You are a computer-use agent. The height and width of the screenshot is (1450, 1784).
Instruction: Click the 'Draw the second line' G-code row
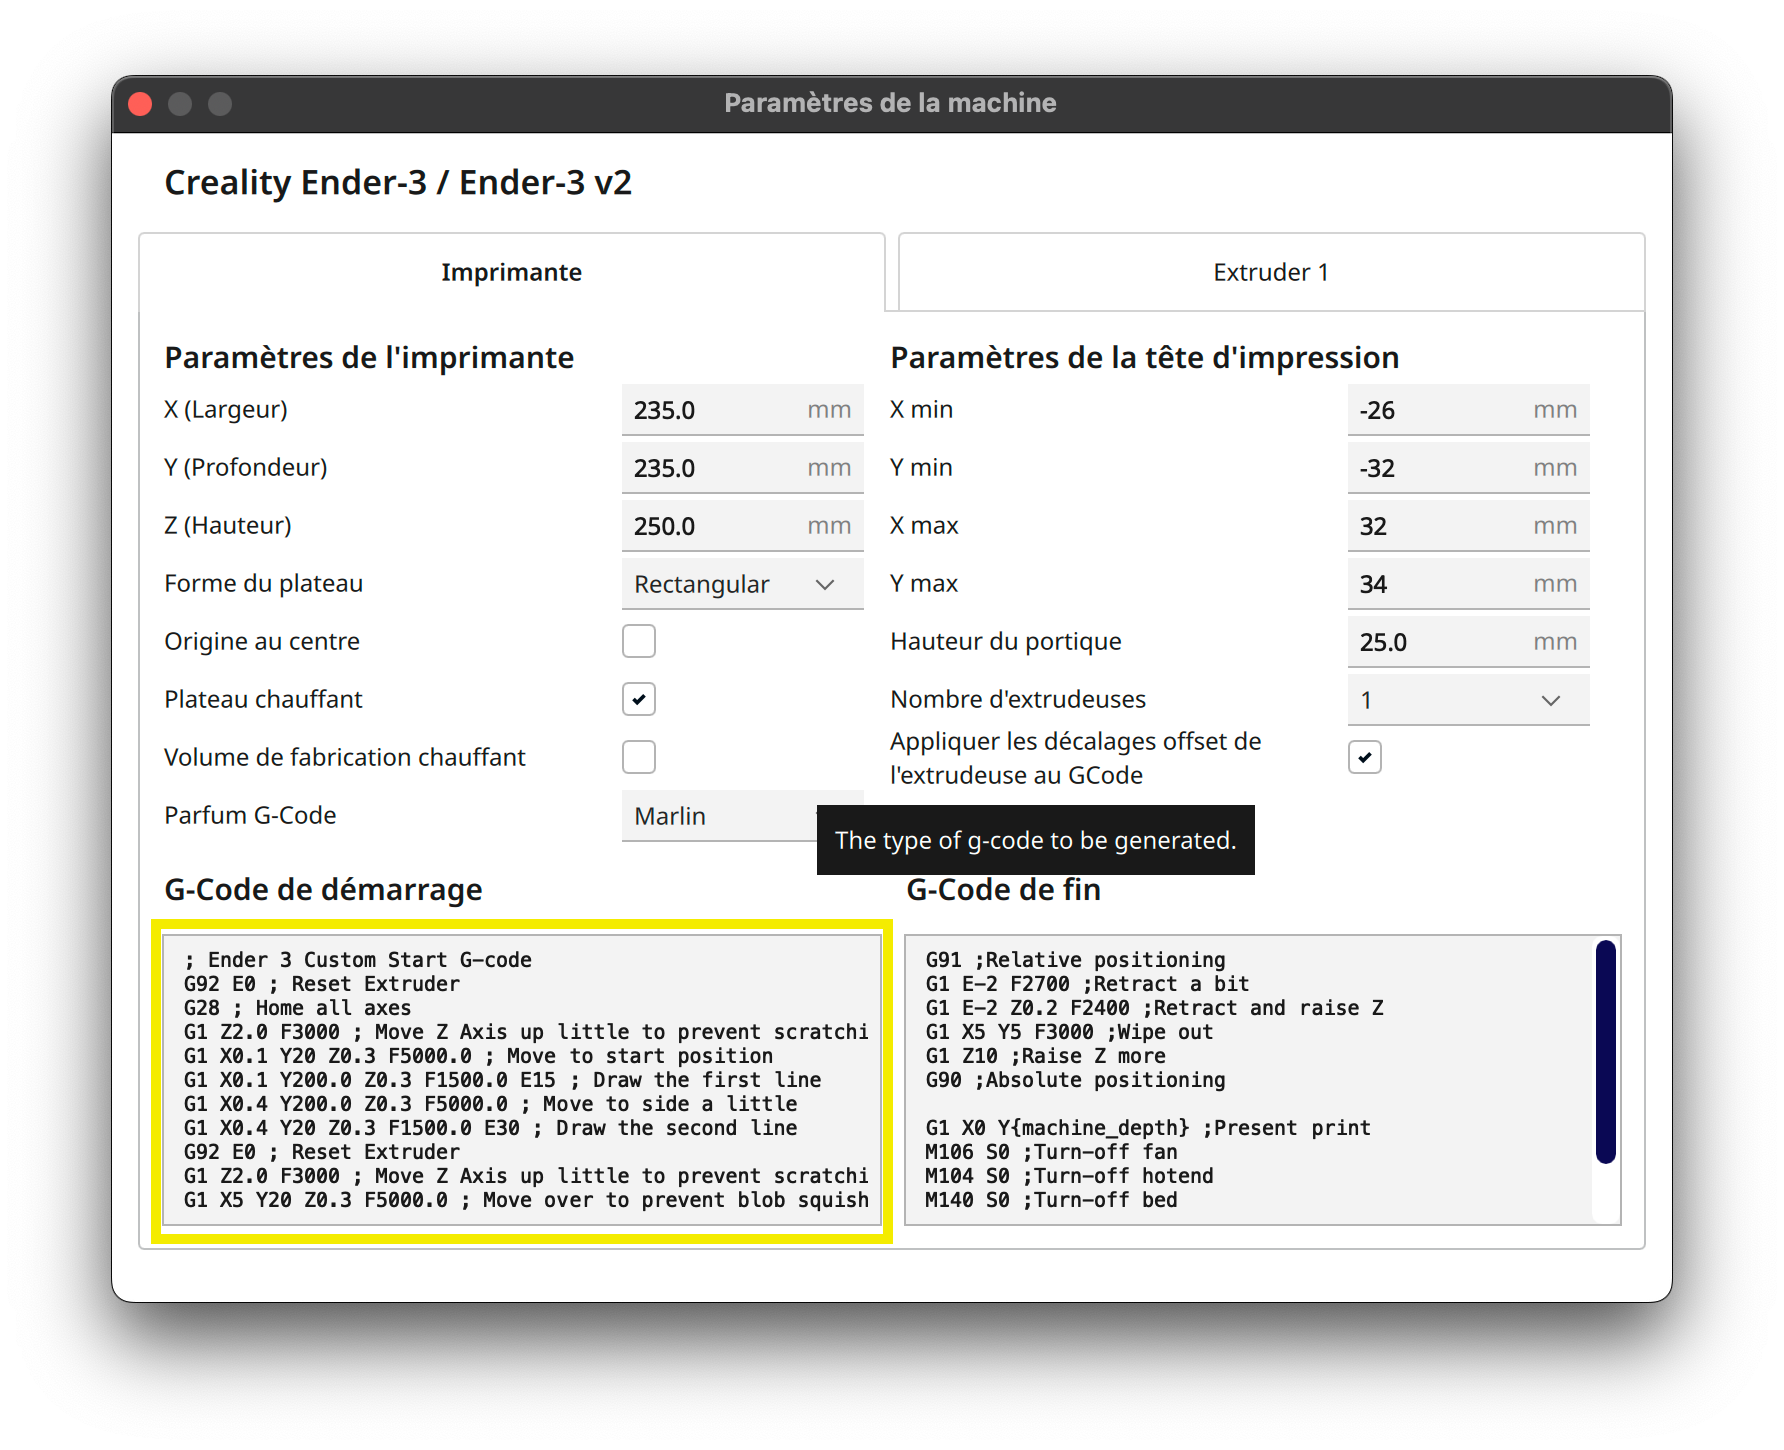[490, 1128]
